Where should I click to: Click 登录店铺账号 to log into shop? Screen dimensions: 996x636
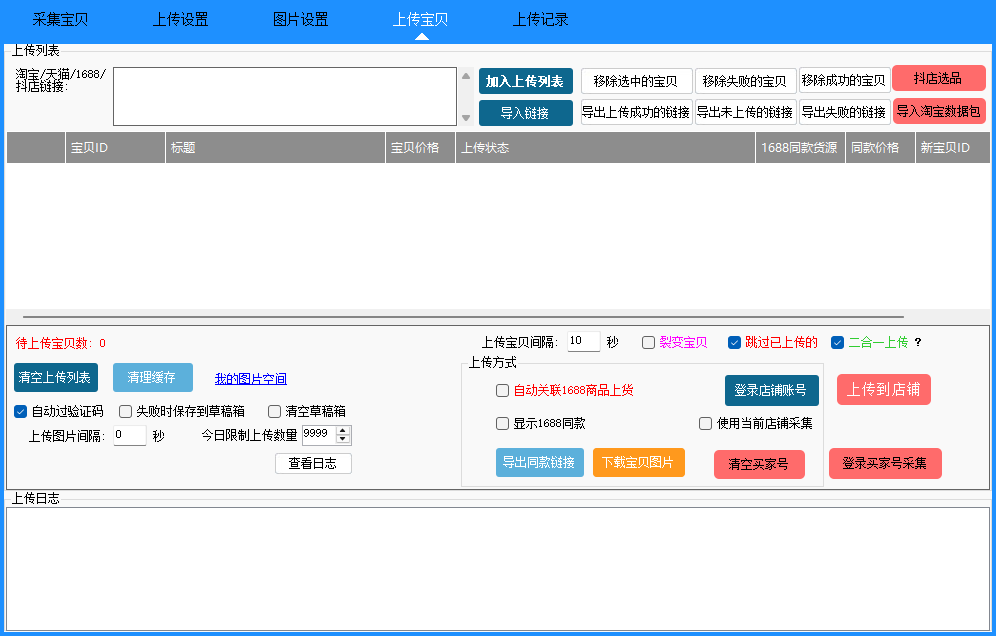click(769, 390)
